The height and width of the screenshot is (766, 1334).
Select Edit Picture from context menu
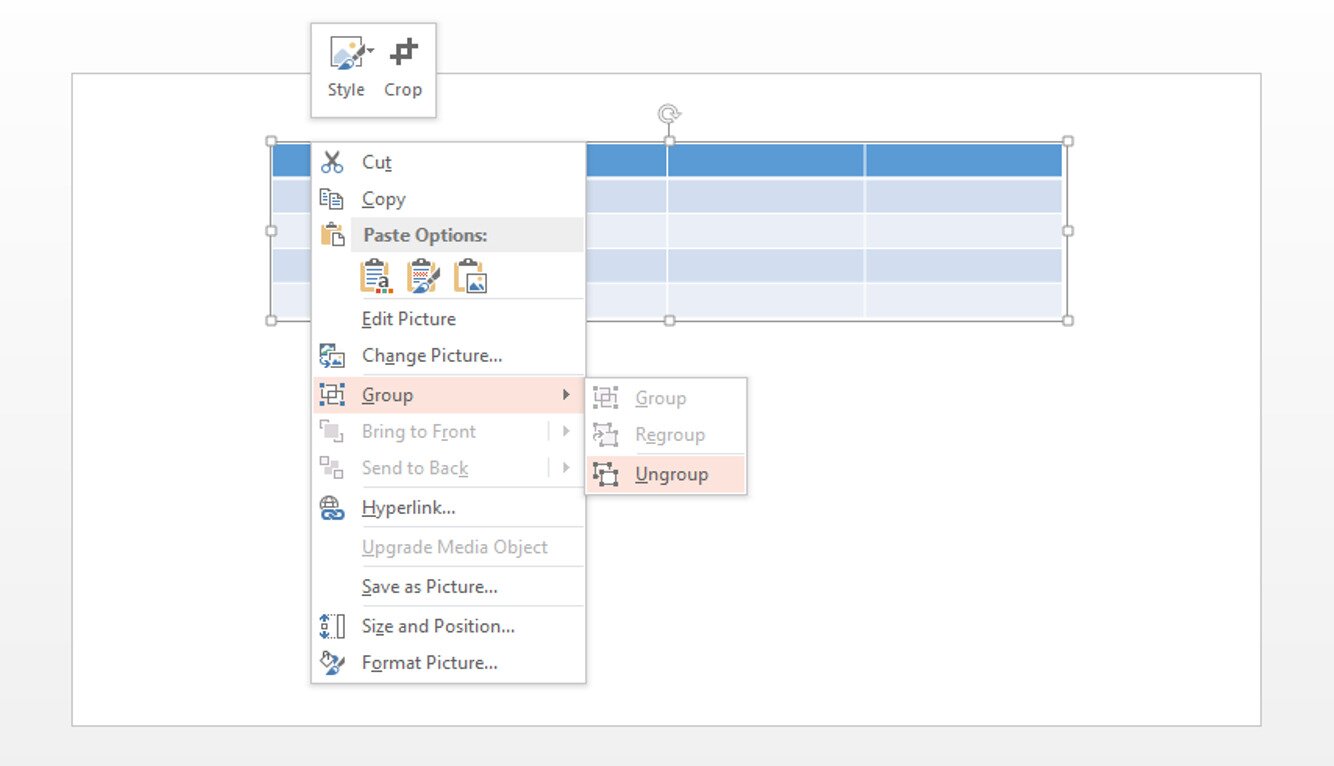click(x=408, y=319)
